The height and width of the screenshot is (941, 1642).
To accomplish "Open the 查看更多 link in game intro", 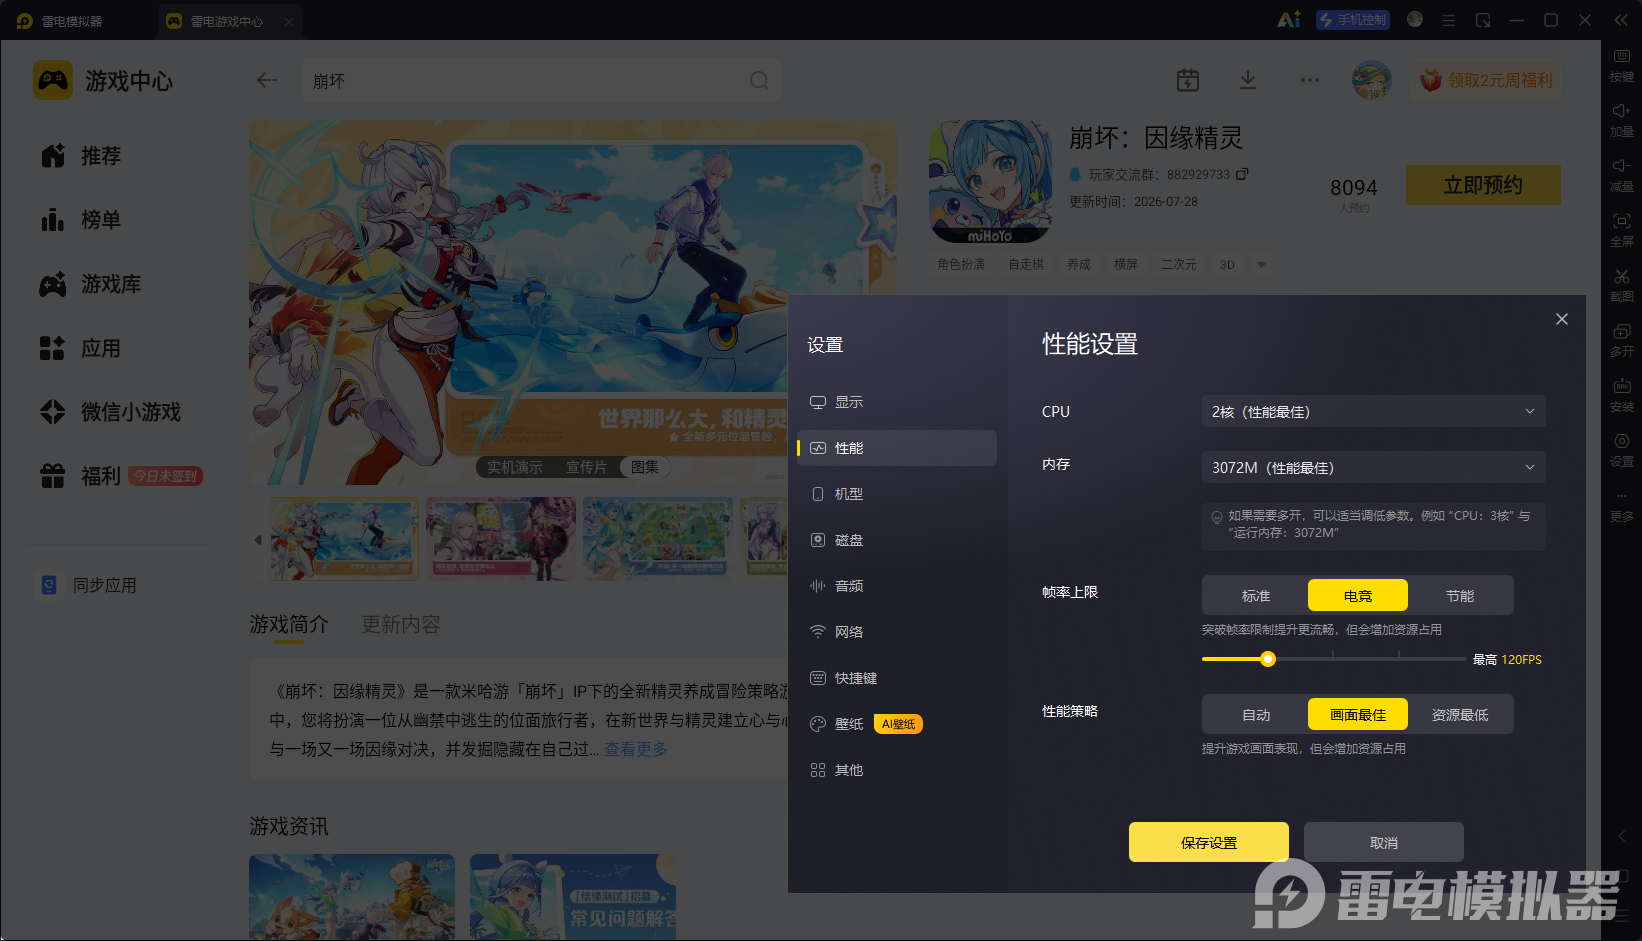I will [636, 749].
